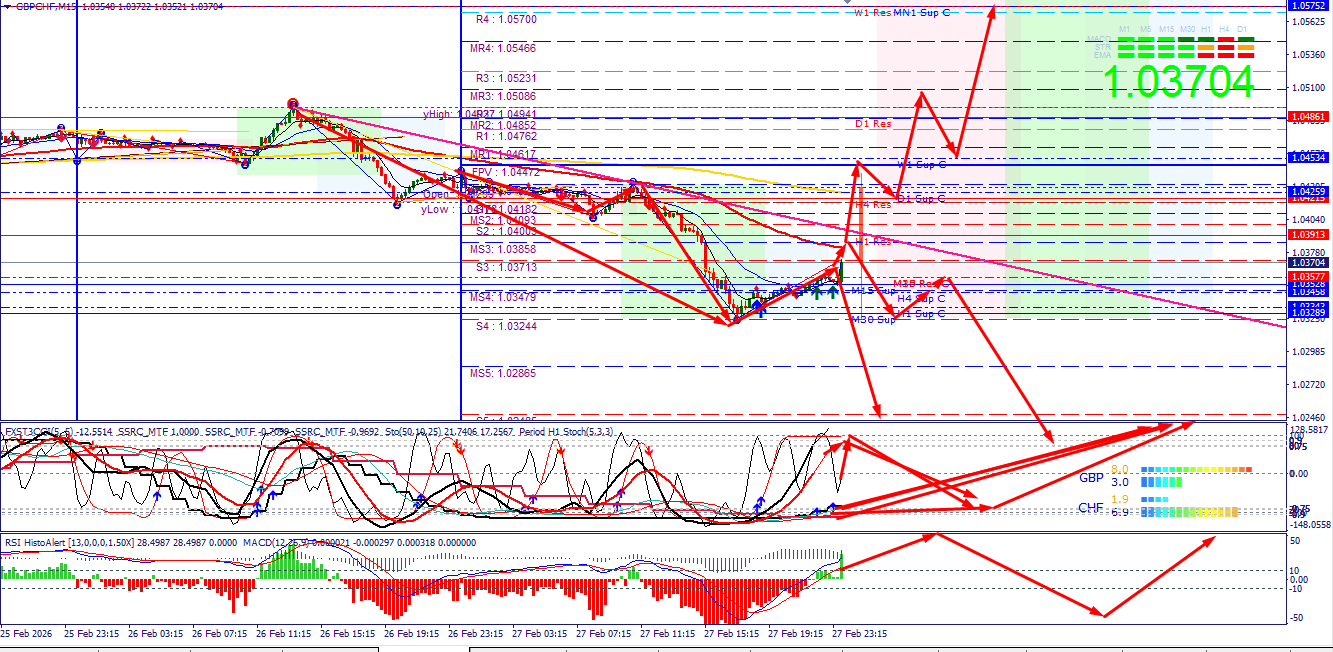Click the 26 Feb 11:15 time axis label
Screen dimensions: 1333x652
click(286, 633)
